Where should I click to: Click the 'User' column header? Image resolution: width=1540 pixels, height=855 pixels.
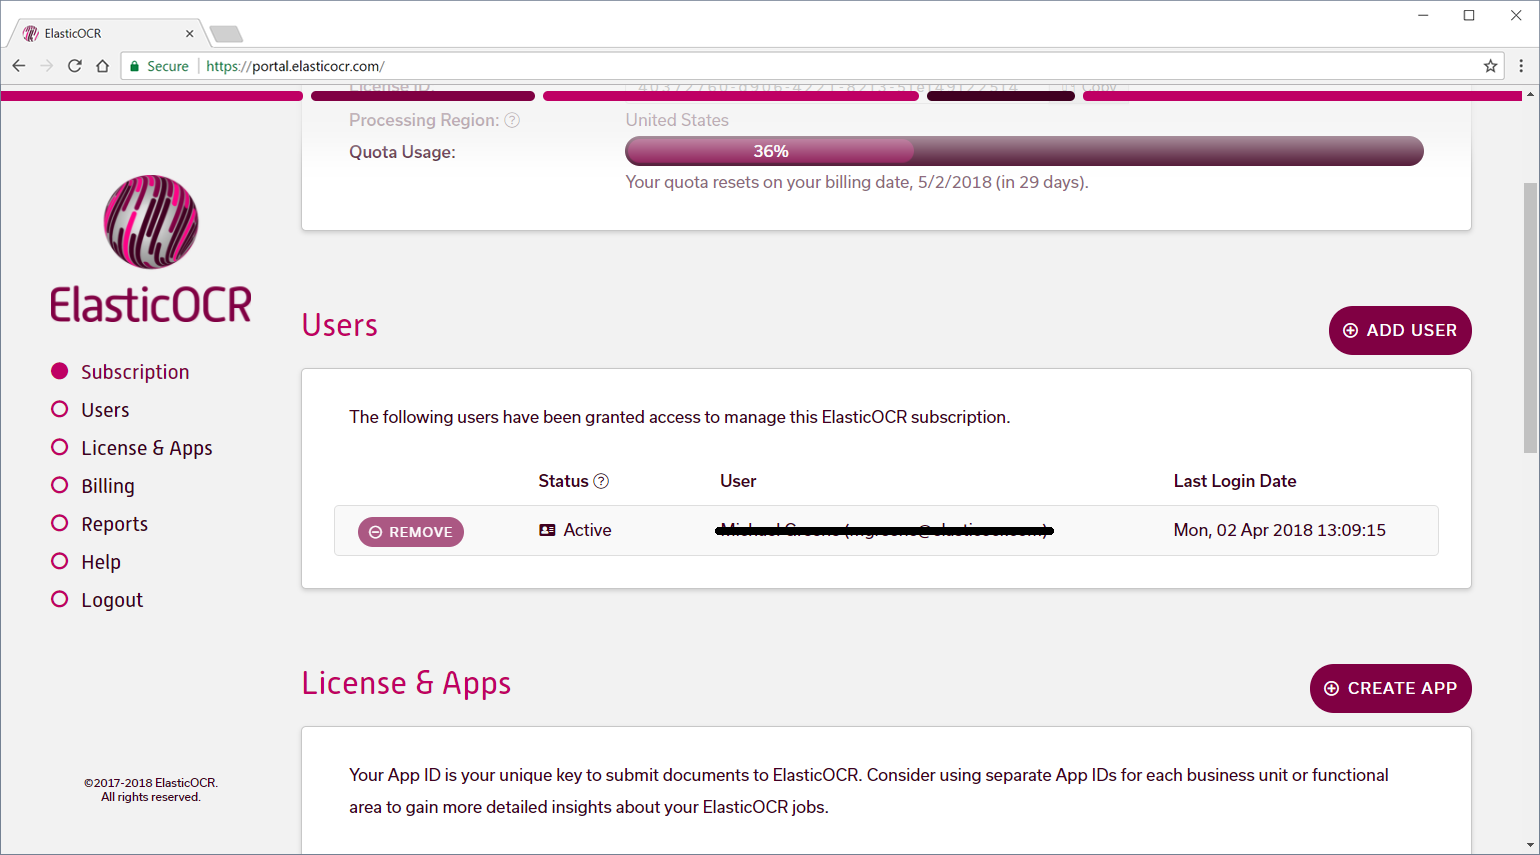(738, 481)
